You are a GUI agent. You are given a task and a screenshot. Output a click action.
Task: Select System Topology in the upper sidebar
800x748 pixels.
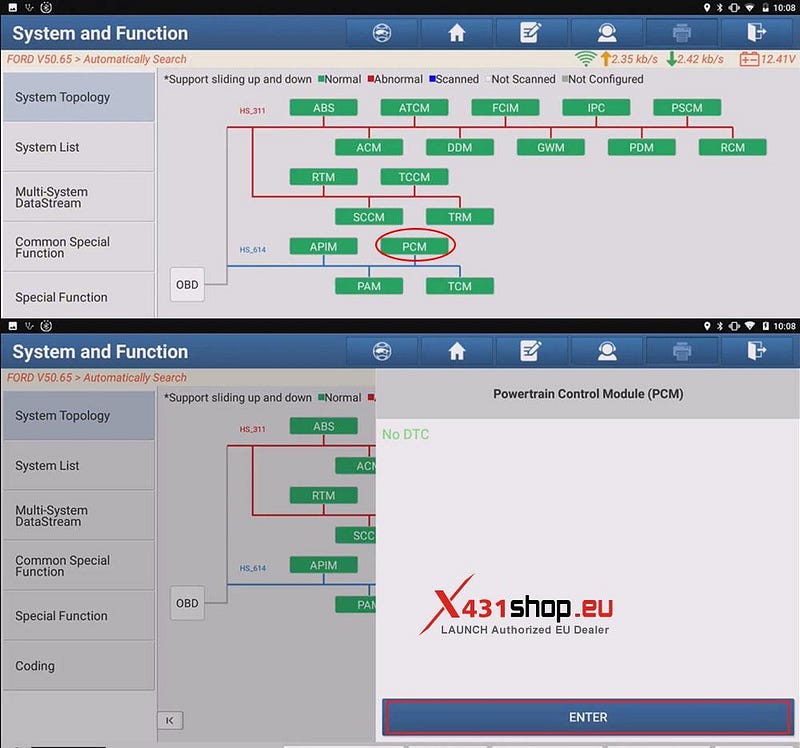pos(79,97)
